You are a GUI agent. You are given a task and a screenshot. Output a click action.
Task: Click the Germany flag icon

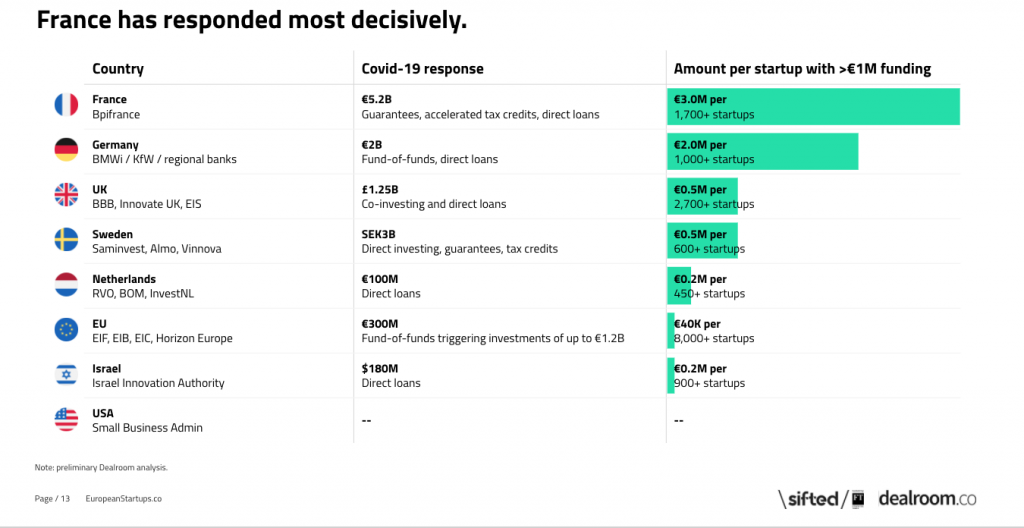66,150
